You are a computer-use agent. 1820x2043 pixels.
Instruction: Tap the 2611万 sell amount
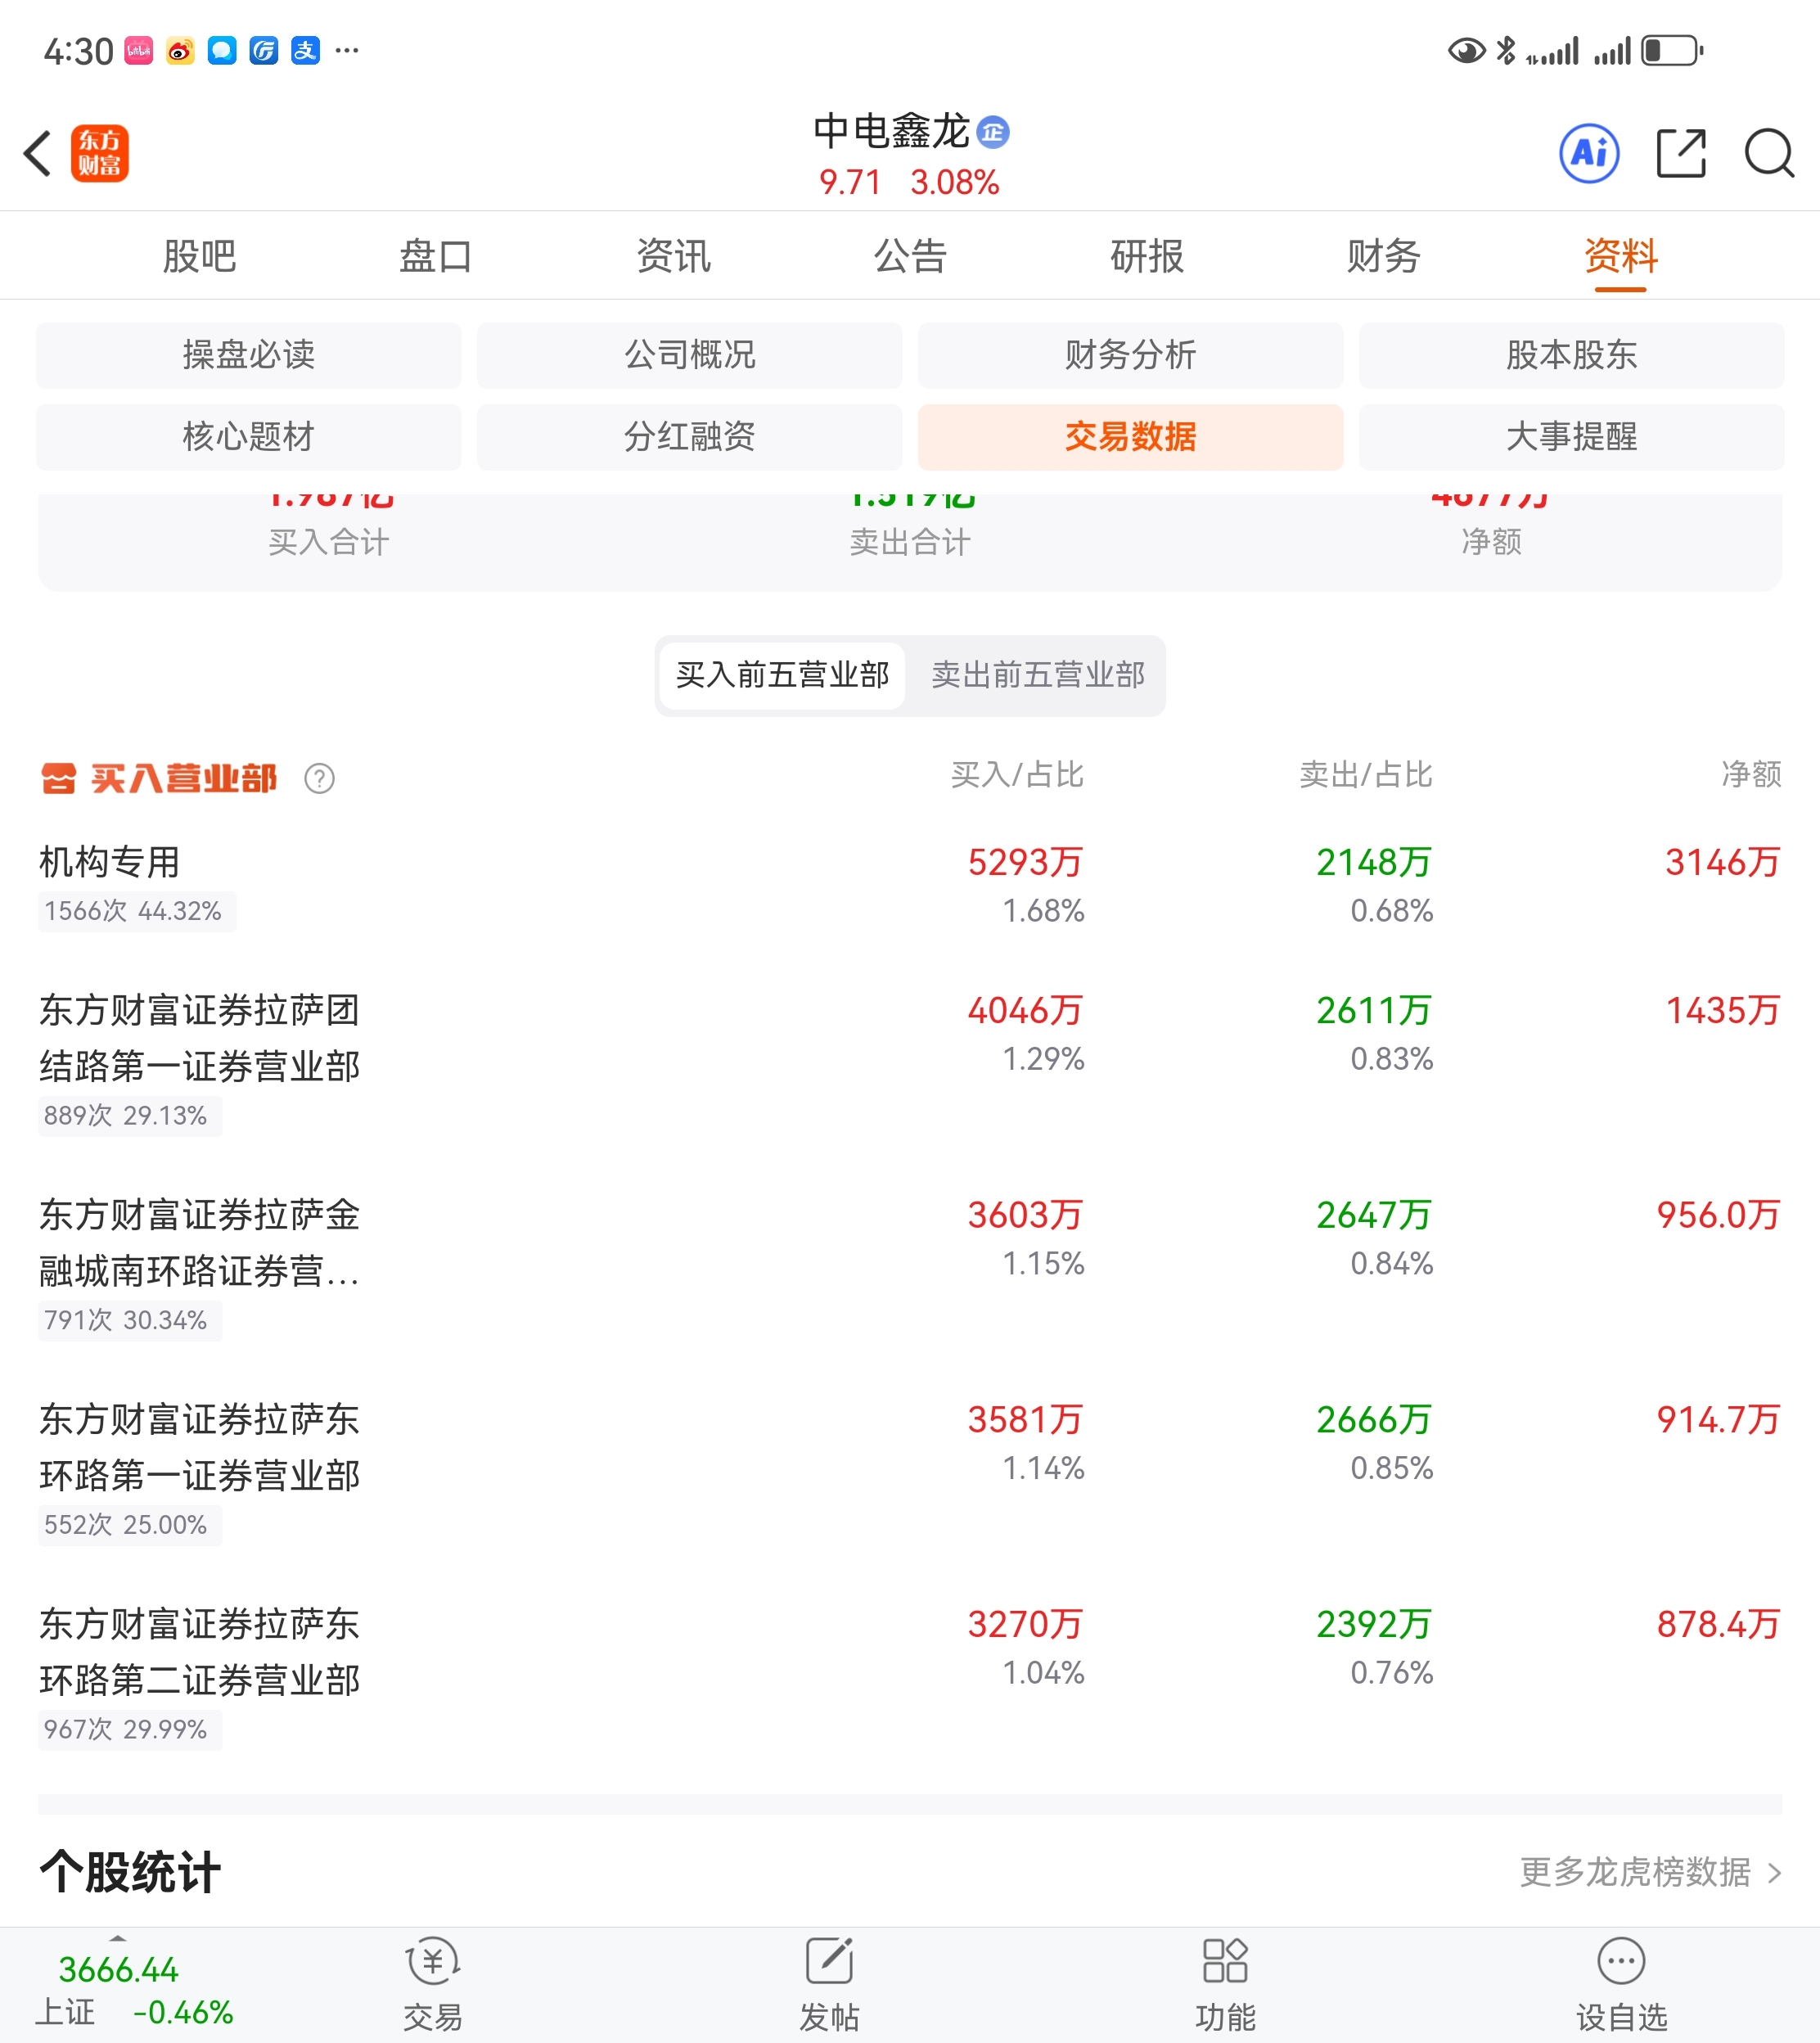pos(1373,1010)
